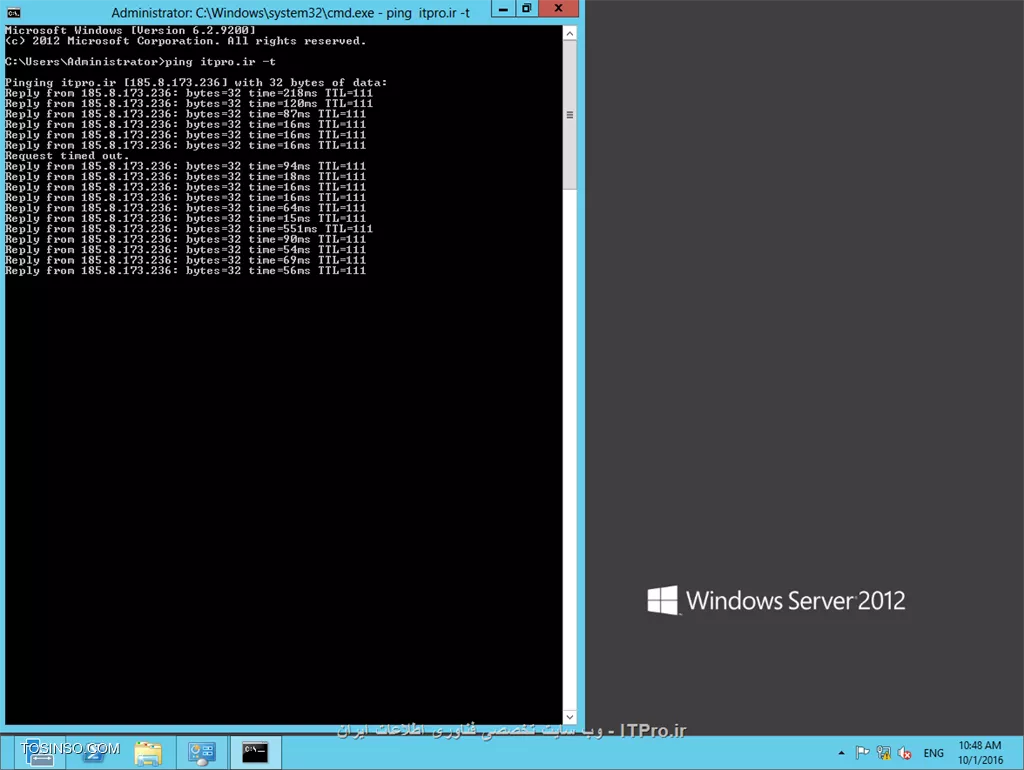Image resolution: width=1024 pixels, height=770 pixels.
Task: Click the cmd scrollbar up arrow
Action: click(569, 33)
